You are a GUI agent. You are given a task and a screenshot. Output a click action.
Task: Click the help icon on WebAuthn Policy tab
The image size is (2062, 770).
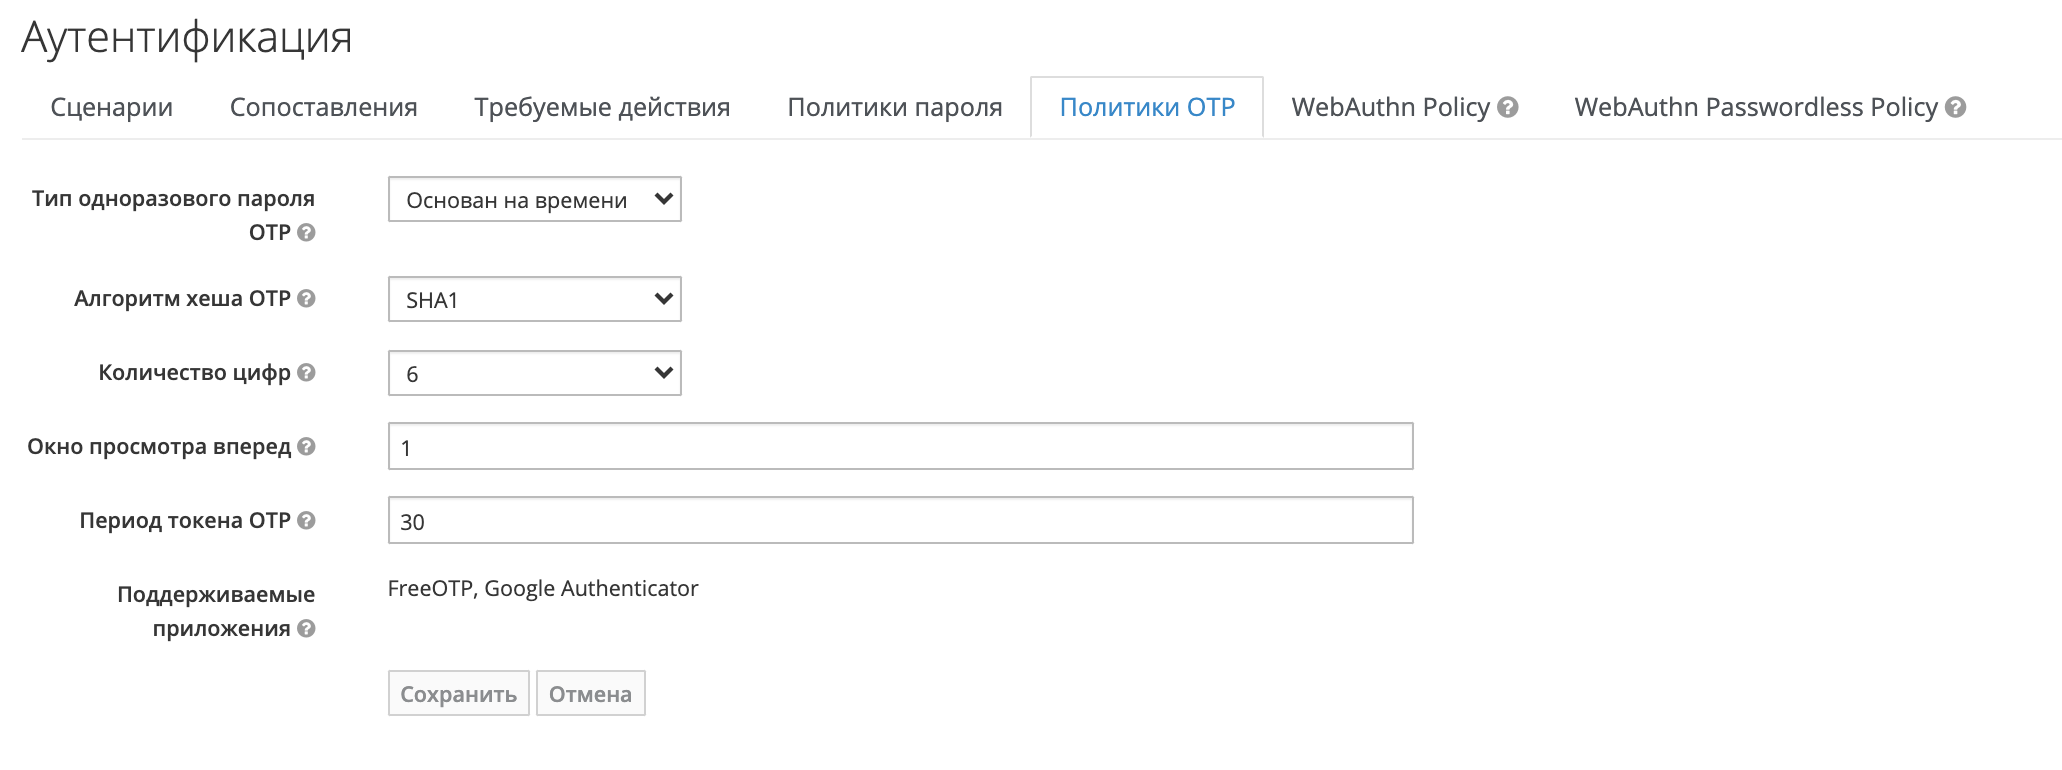click(x=1508, y=106)
